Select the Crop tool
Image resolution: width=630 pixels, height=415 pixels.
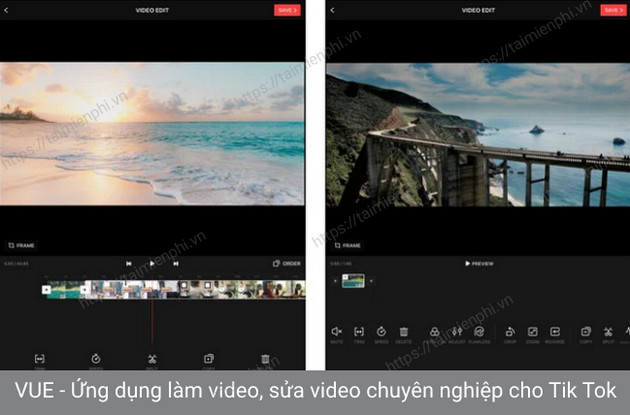pos(510,331)
